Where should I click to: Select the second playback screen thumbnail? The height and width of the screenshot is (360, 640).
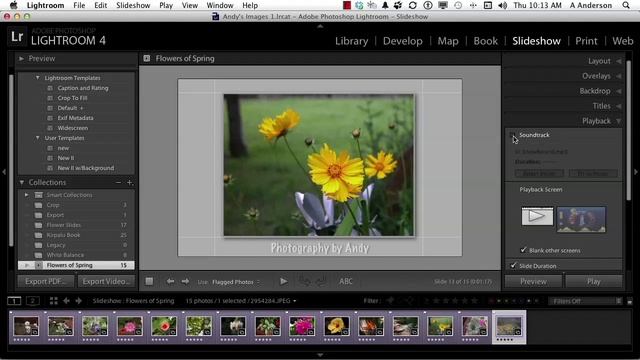581,220
